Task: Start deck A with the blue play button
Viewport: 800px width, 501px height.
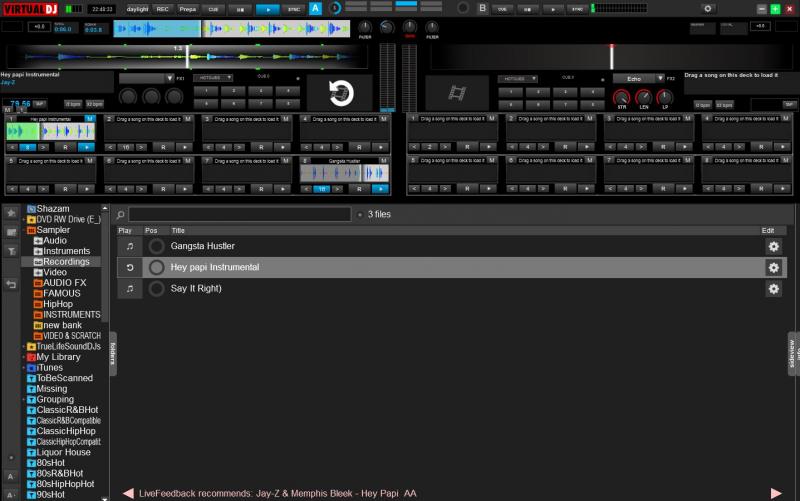Action: [x=267, y=9]
